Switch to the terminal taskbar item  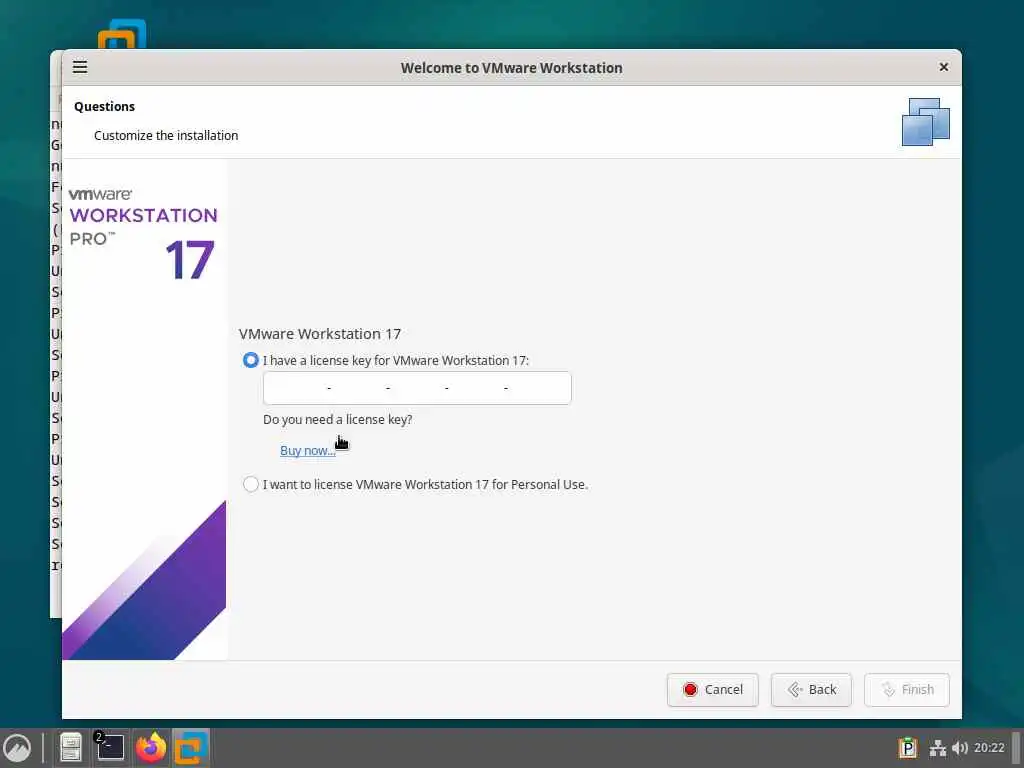[110, 747]
